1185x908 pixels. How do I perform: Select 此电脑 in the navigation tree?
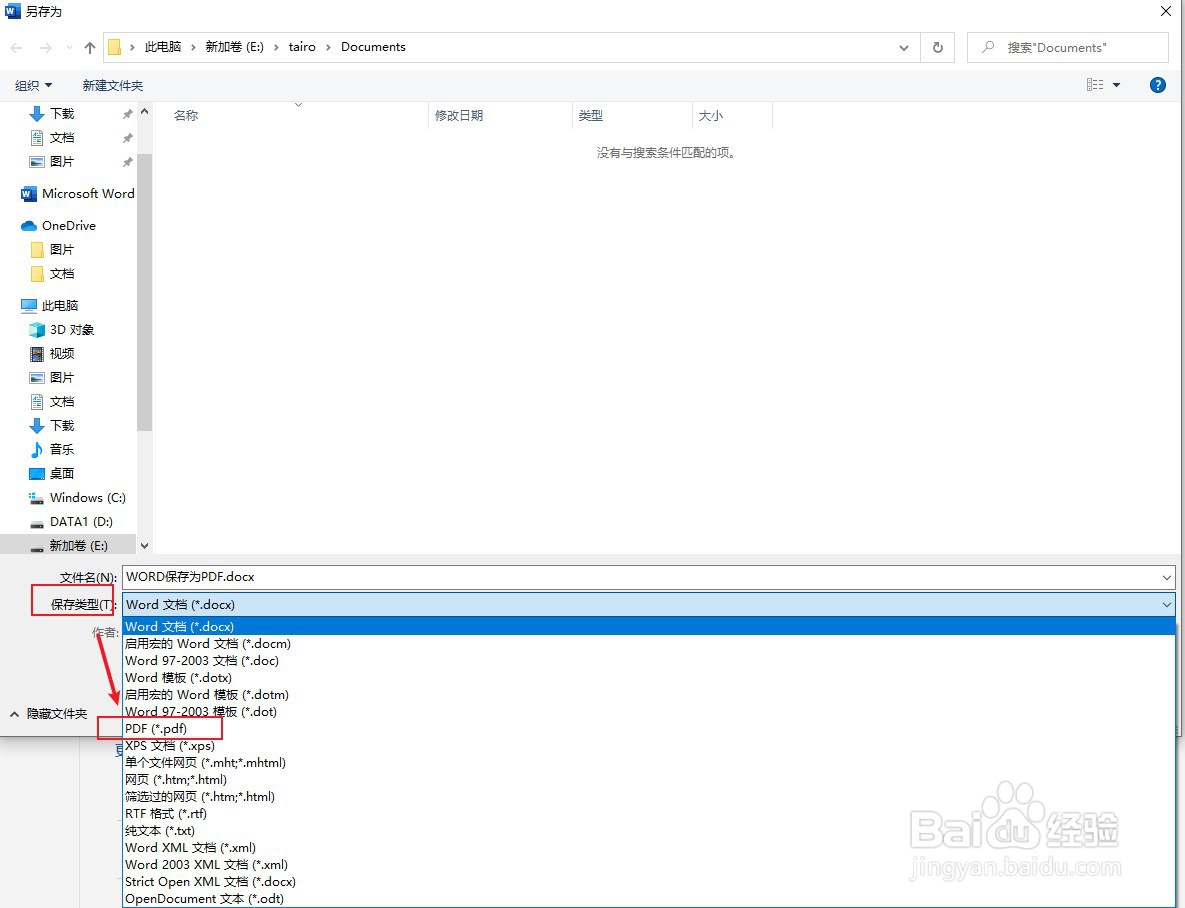[50, 305]
